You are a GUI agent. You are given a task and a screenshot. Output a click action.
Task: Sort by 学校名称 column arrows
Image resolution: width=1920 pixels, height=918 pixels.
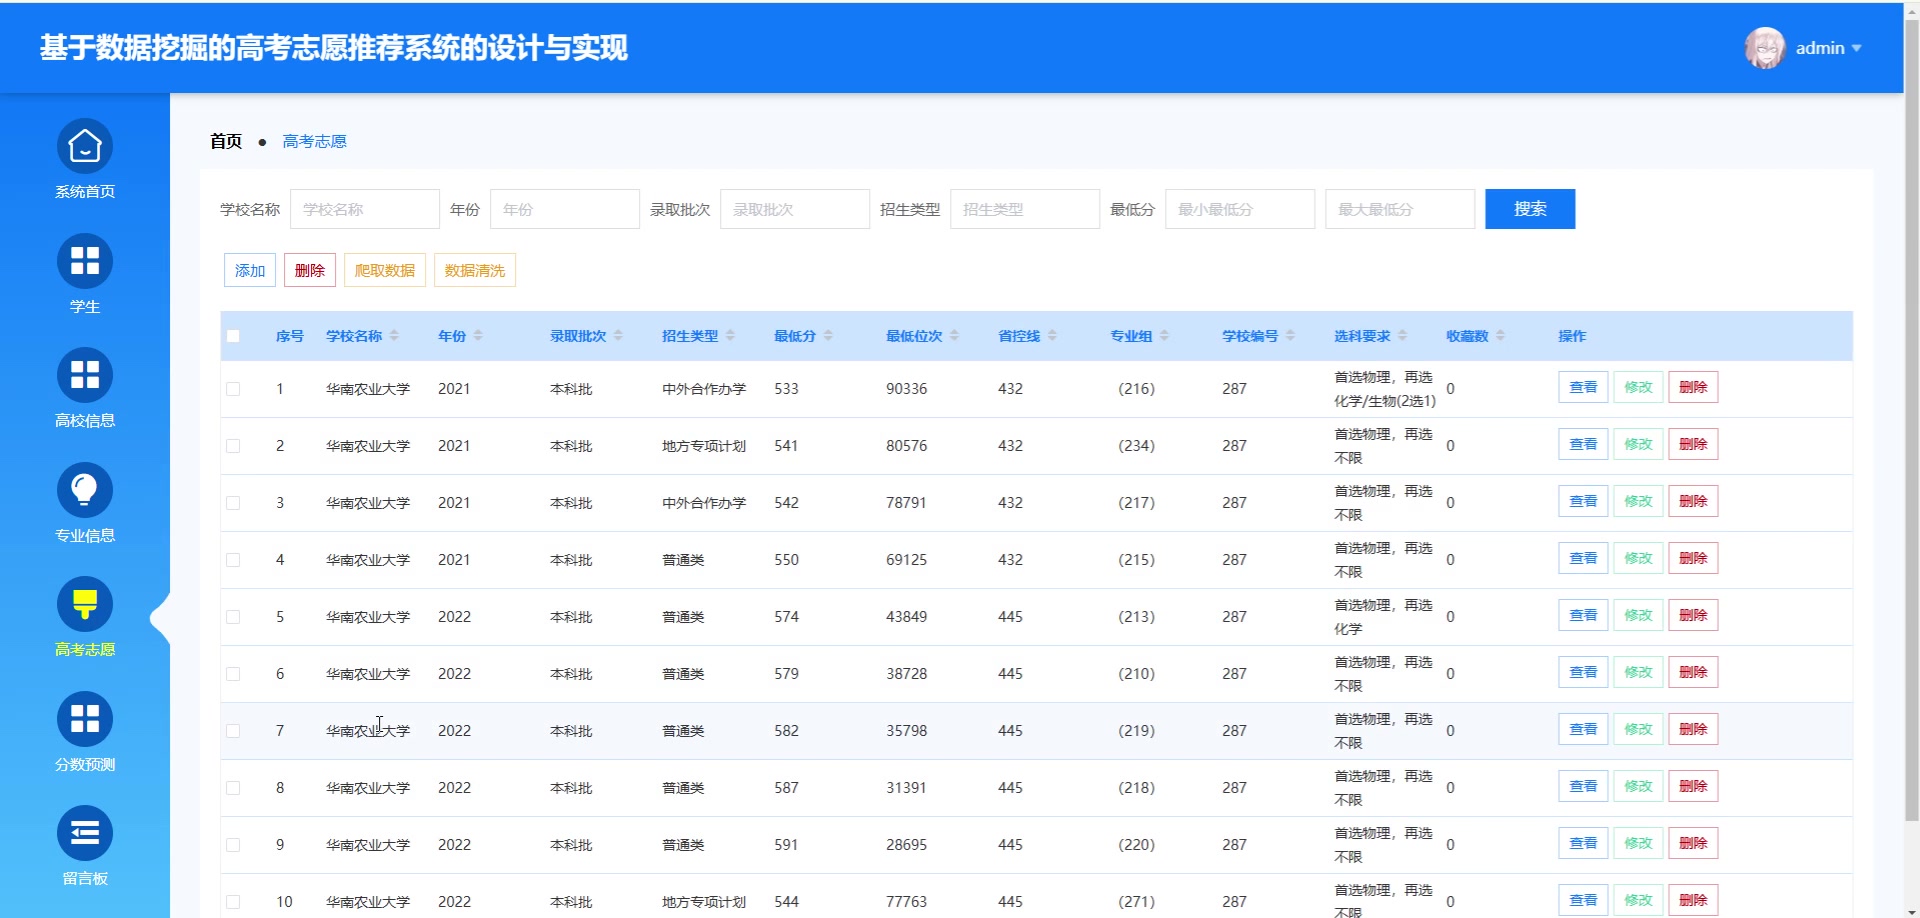[x=394, y=336]
